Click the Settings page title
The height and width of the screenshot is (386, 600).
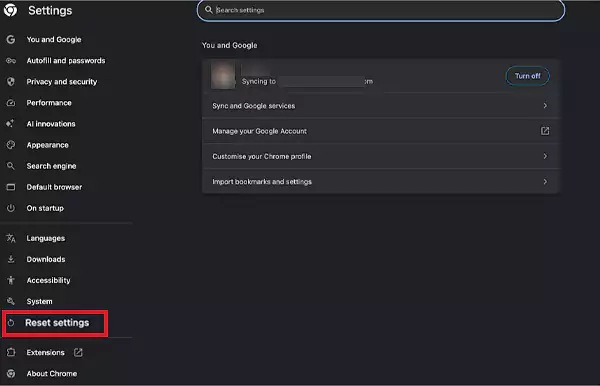pos(50,10)
